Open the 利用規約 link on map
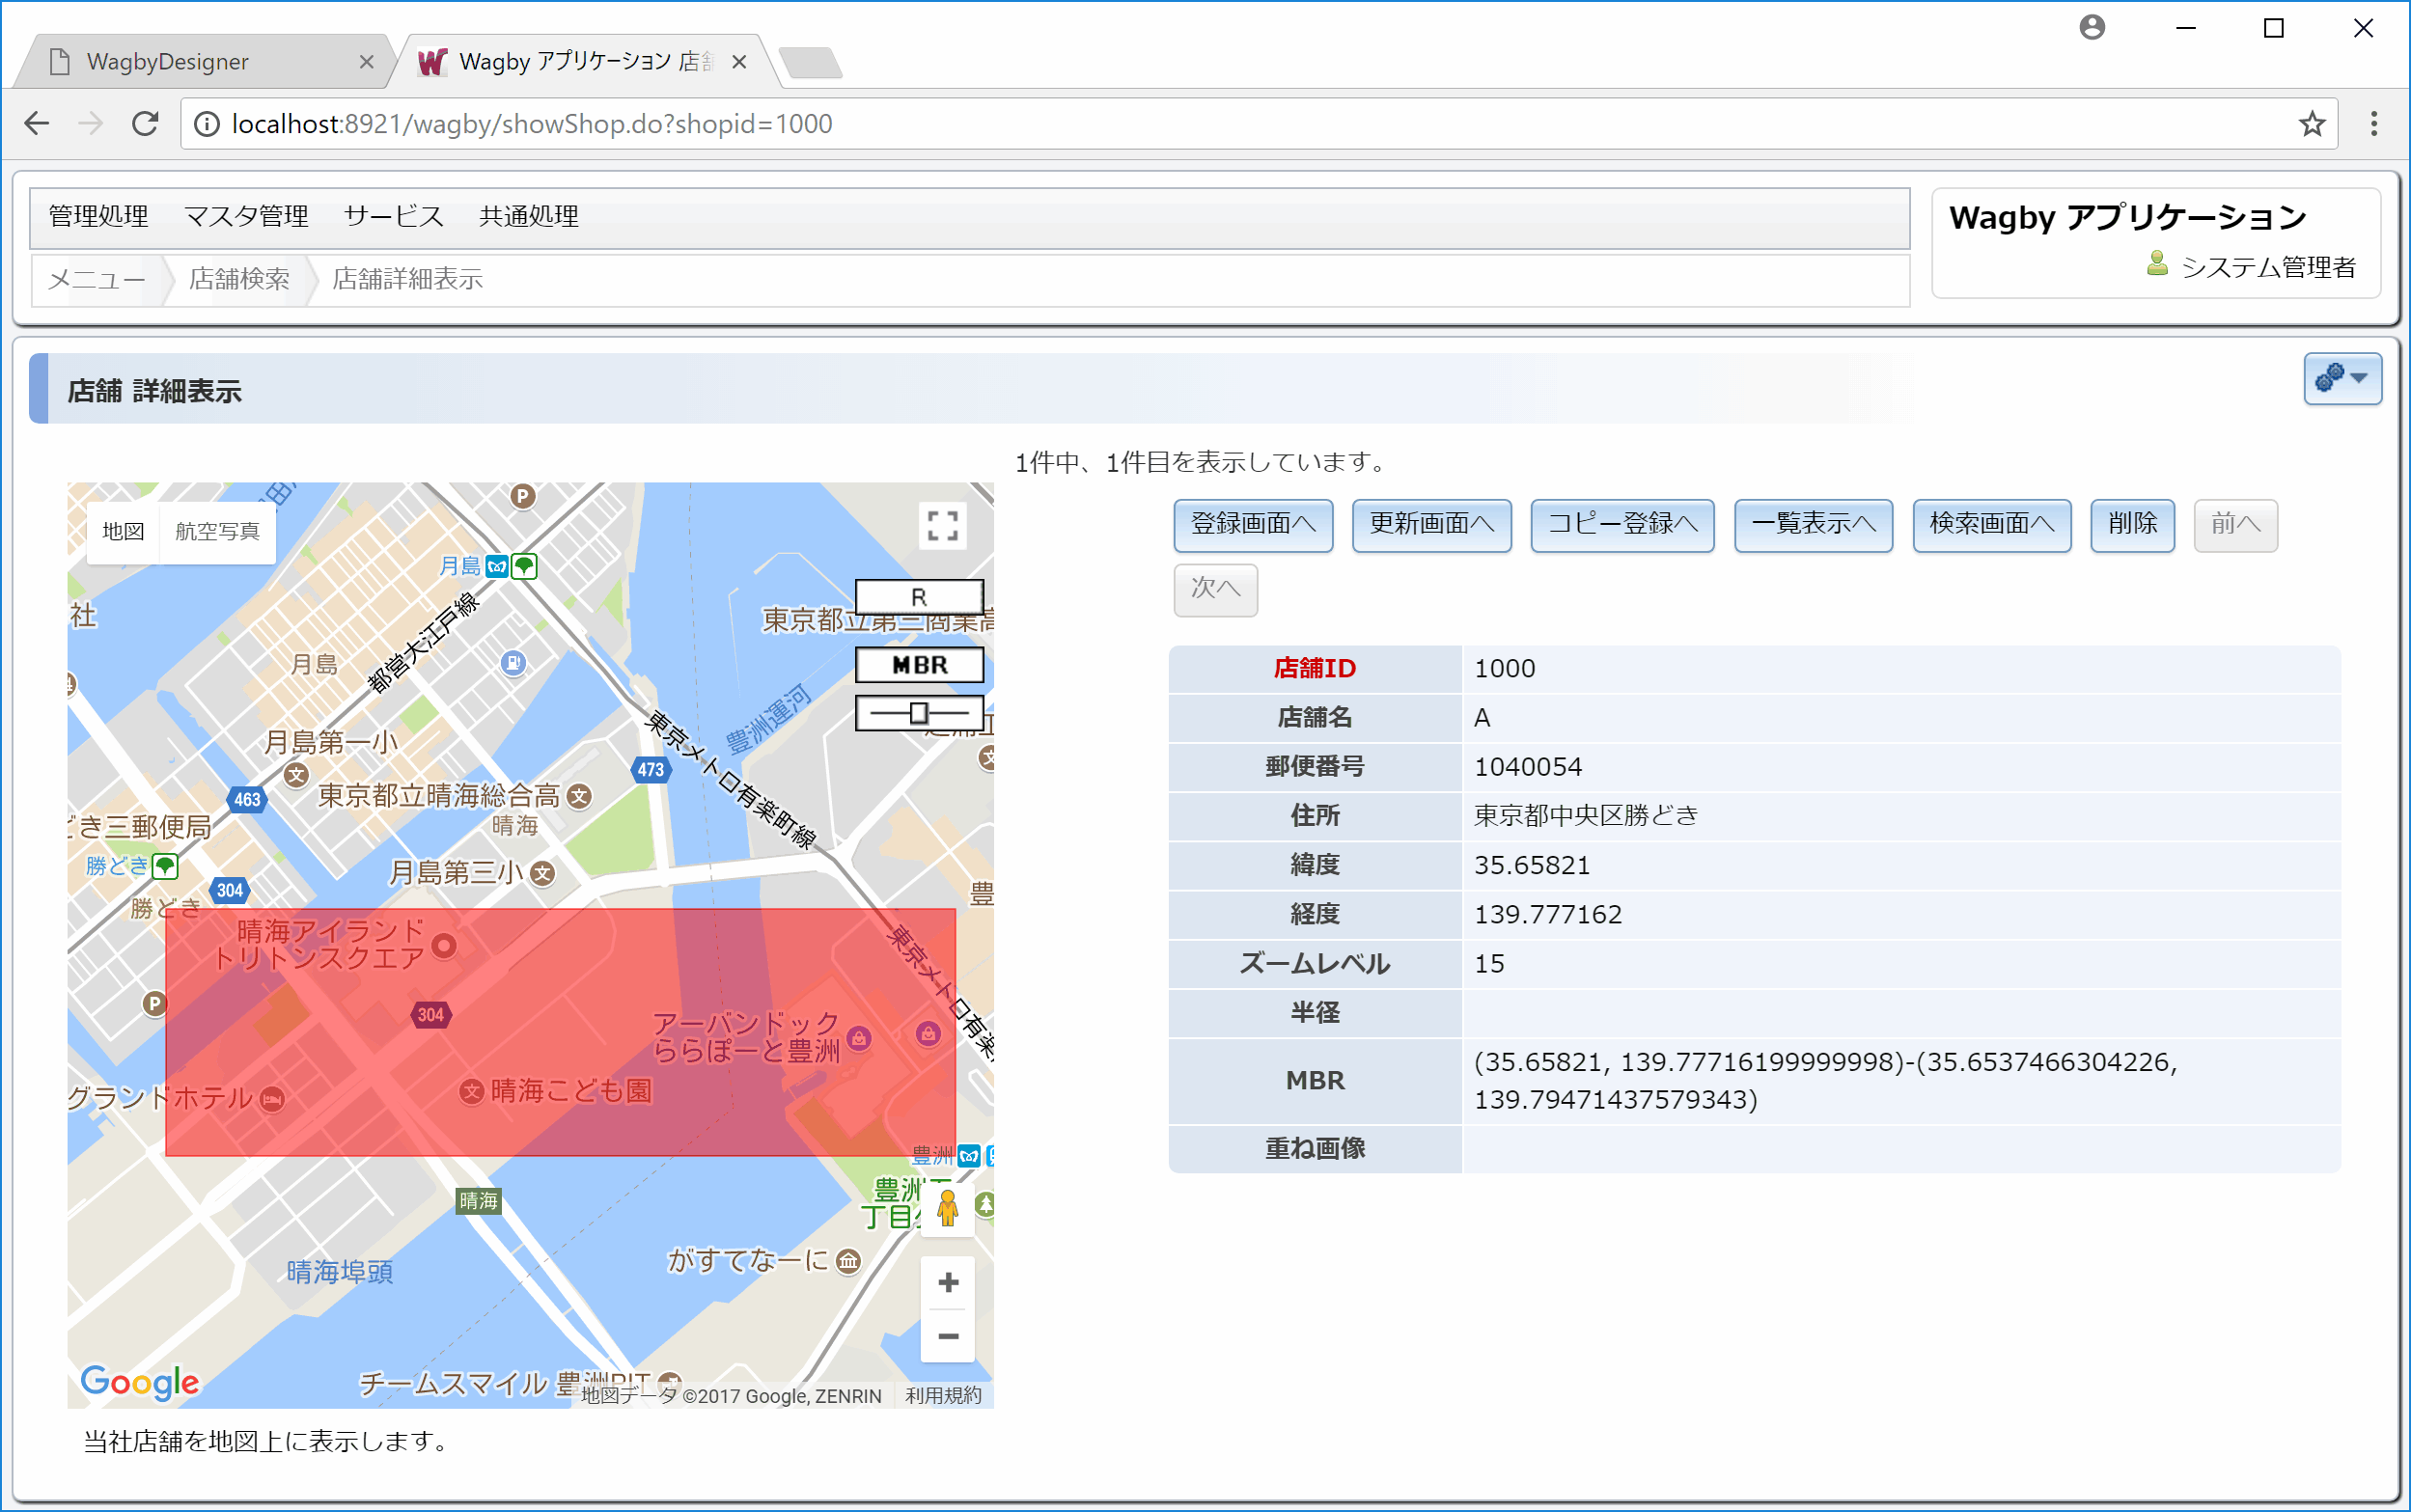The image size is (2411, 1512). coord(942,1395)
